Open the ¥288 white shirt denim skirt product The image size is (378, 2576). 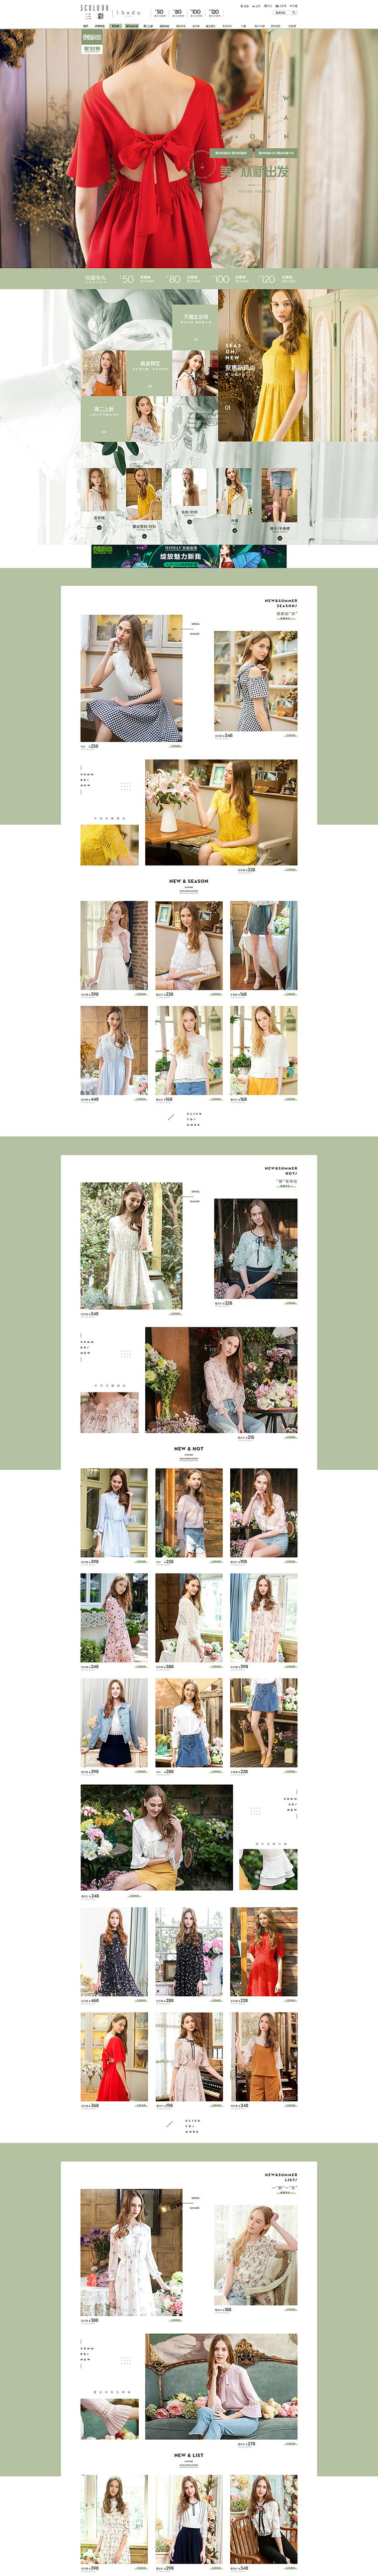pos(189,1723)
